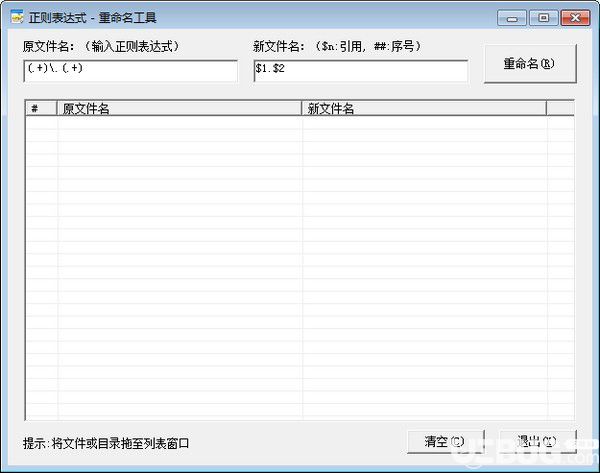Image resolution: width=600 pixels, height=473 pixels.
Task: Click the 清空(C) button
Action: point(445,442)
